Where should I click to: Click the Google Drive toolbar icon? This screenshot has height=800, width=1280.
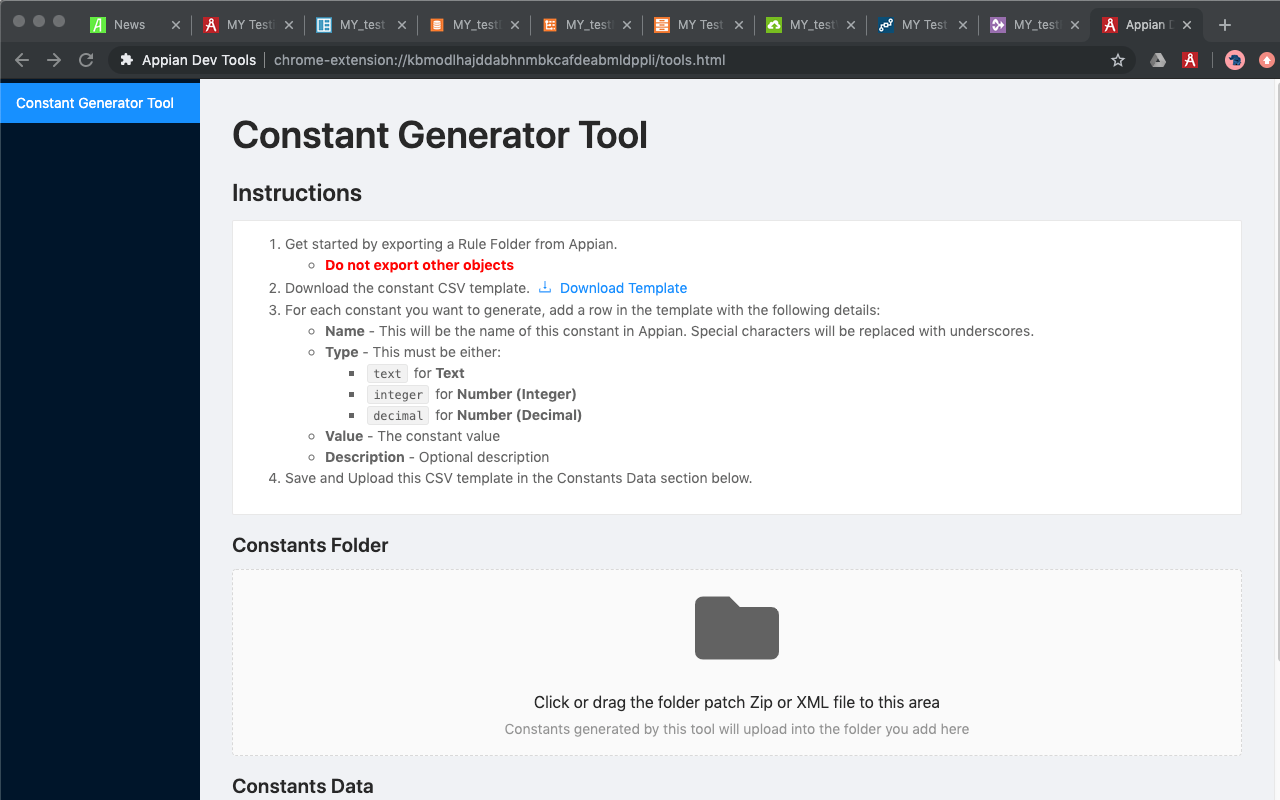[1157, 60]
